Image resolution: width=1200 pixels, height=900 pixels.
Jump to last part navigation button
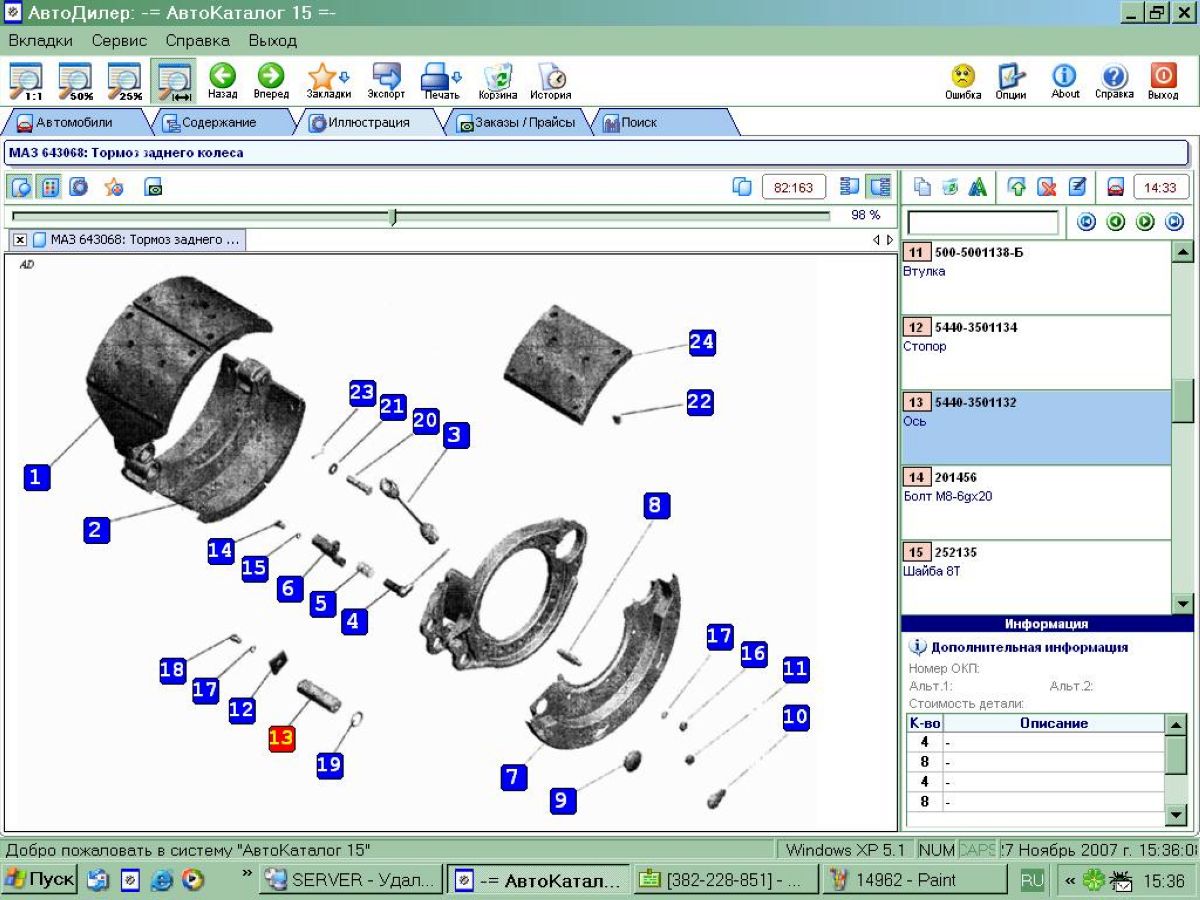click(x=1175, y=222)
